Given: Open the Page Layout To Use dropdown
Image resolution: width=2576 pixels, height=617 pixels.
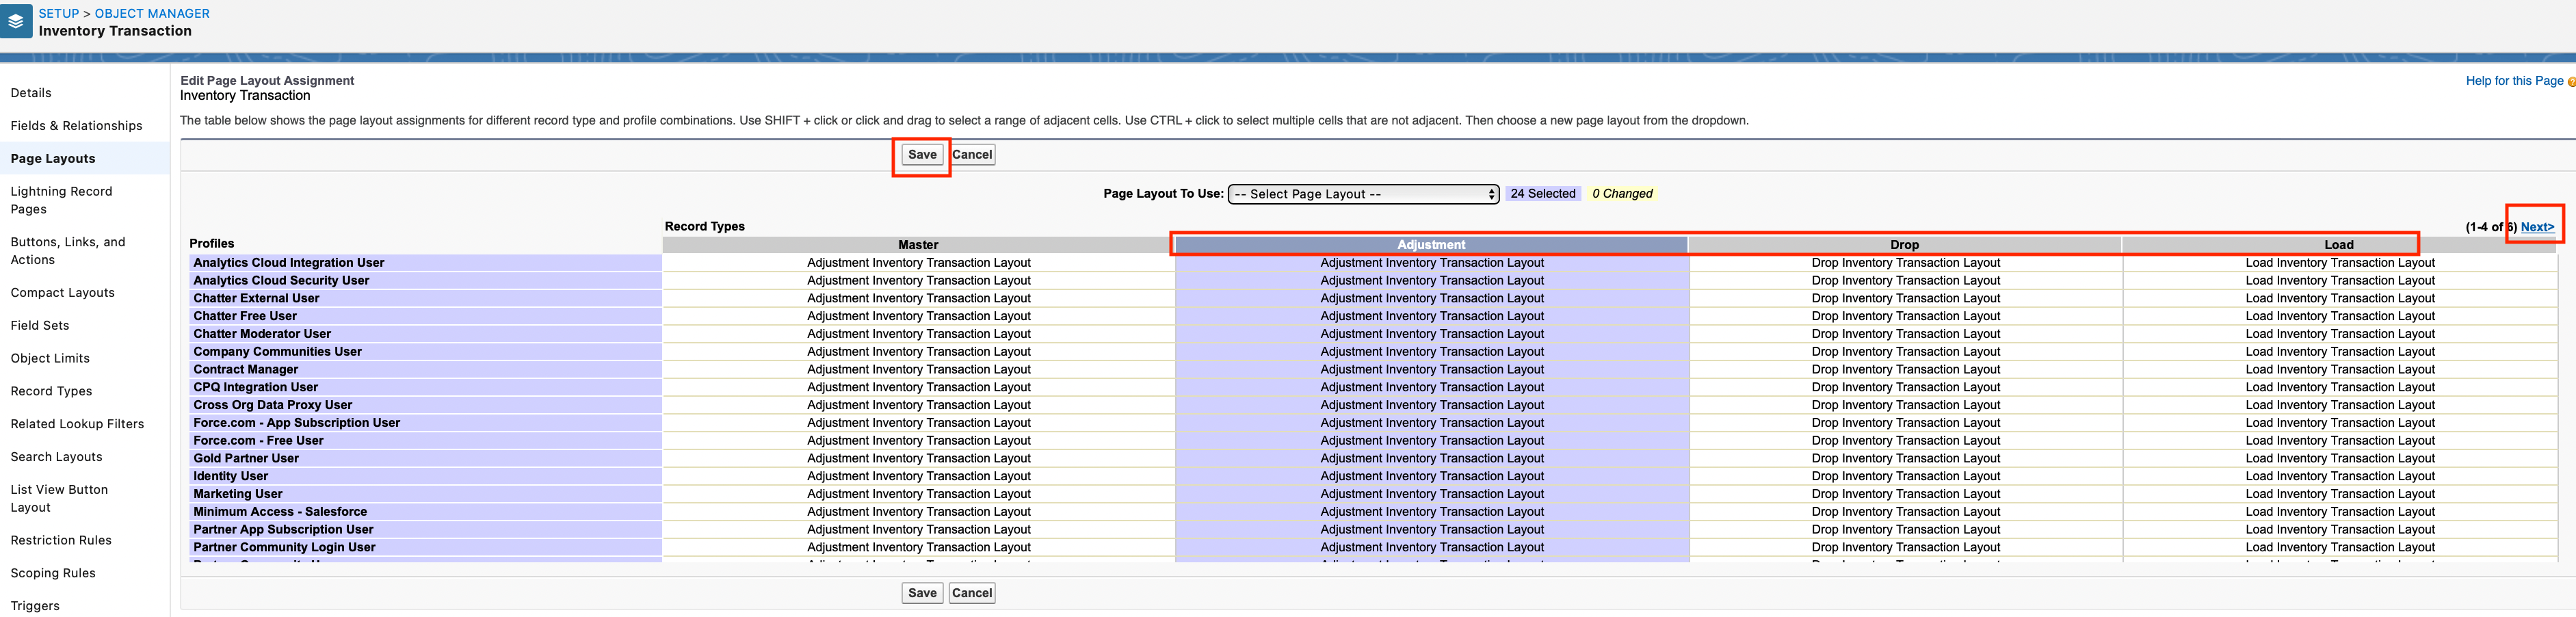Looking at the screenshot, I should click(1362, 194).
